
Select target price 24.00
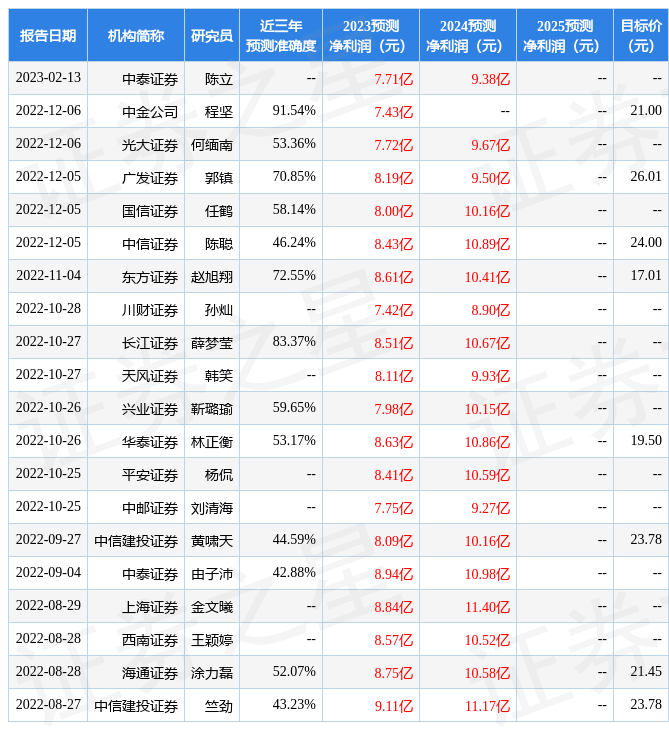(x=646, y=243)
